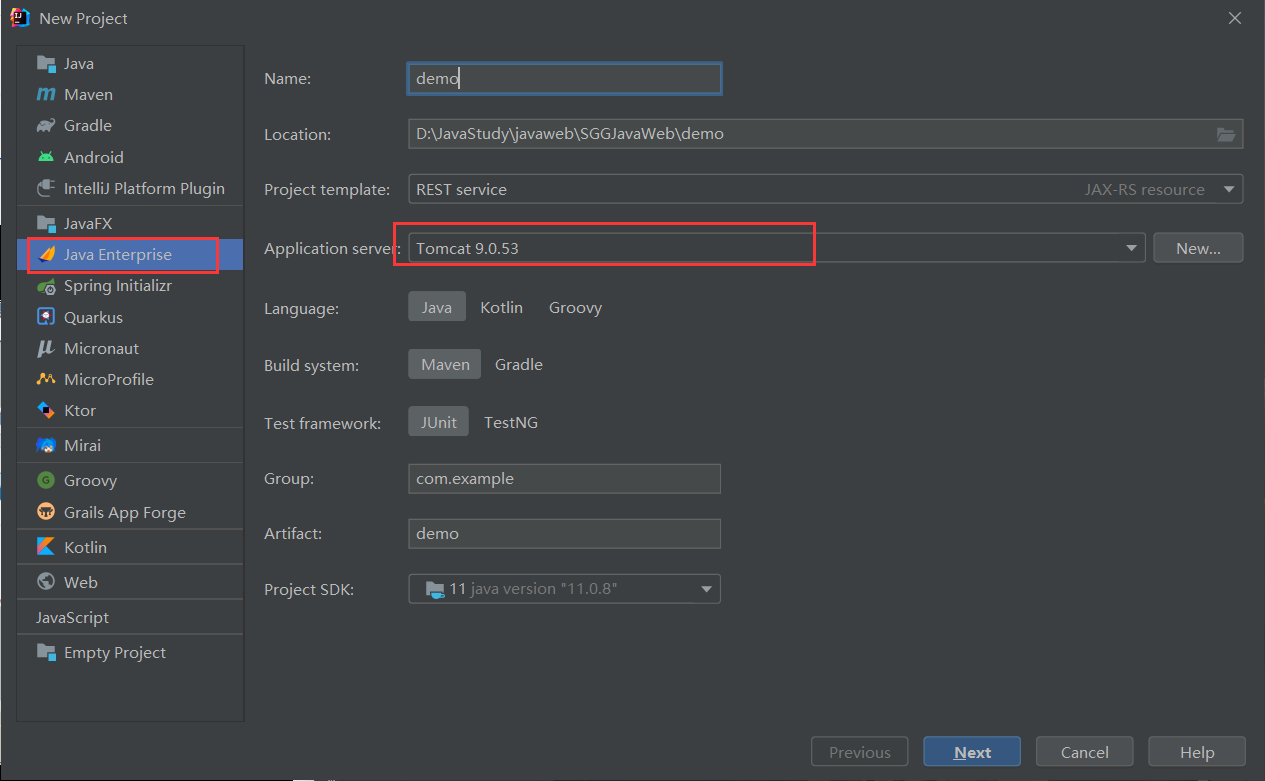
Task: Close the New Project dialog
Action: point(1235,18)
